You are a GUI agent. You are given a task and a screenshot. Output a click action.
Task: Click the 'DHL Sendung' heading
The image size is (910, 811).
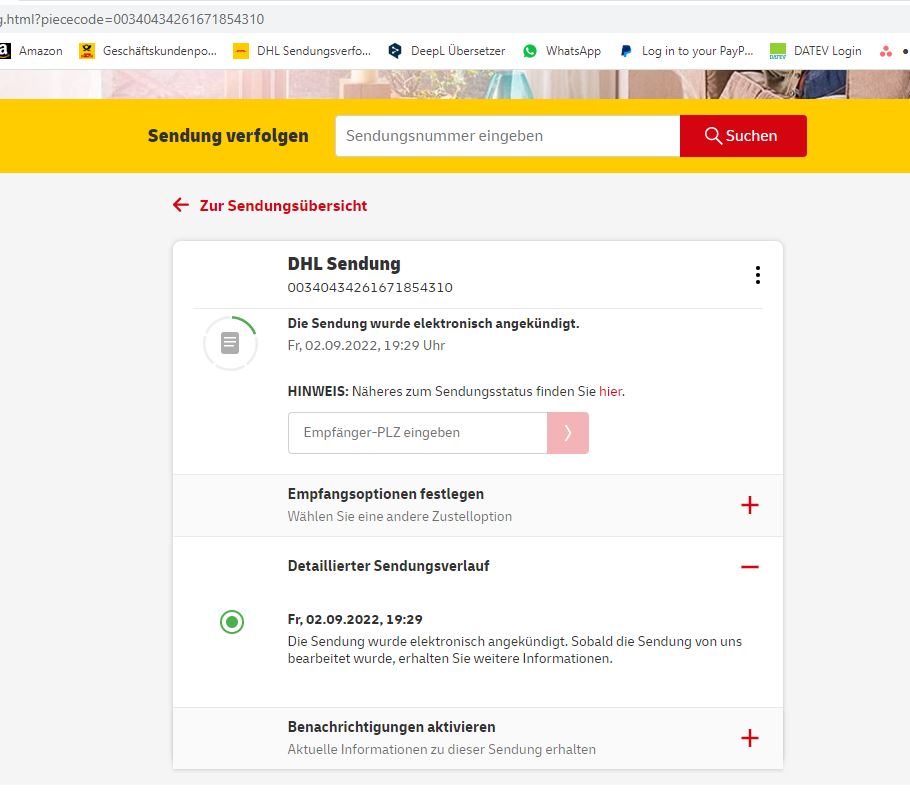click(344, 264)
